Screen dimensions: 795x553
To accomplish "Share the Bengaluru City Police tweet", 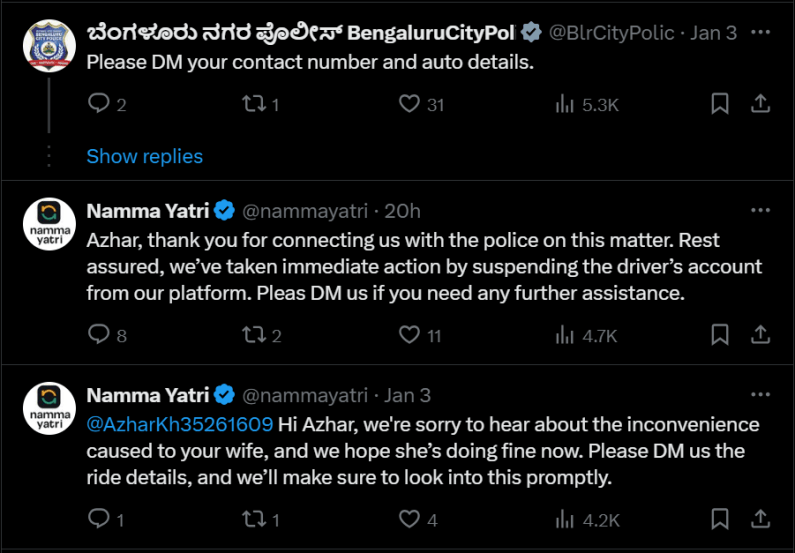I will pos(759,103).
